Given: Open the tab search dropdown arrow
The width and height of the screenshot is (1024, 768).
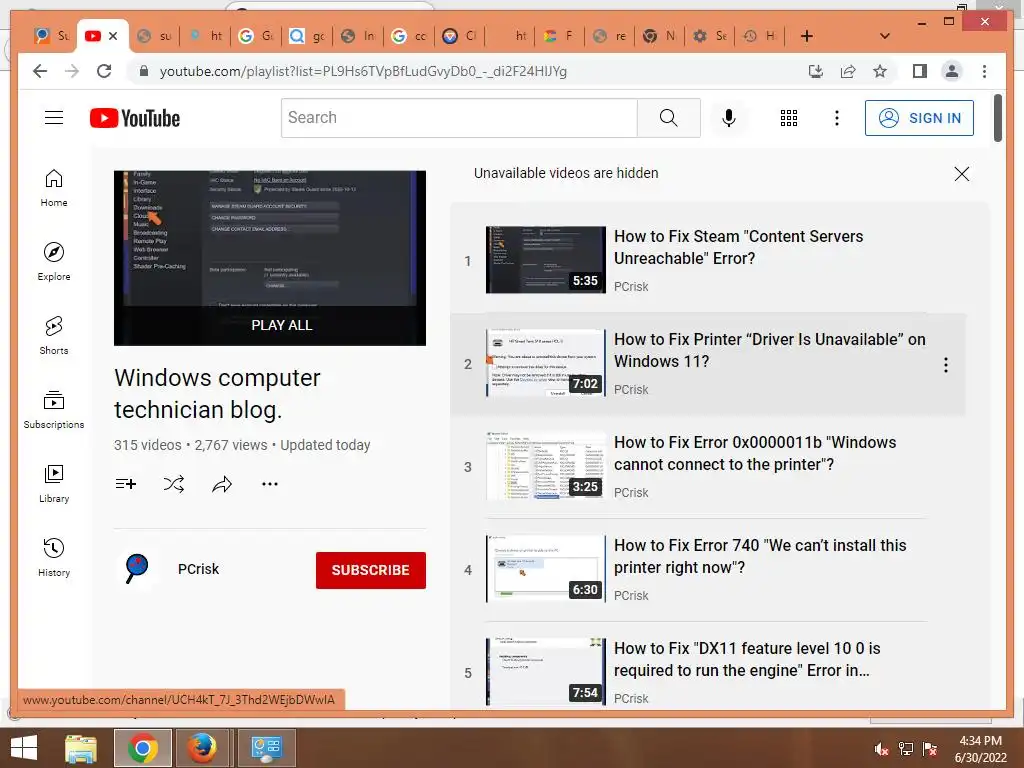Looking at the screenshot, I should coord(885,36).
